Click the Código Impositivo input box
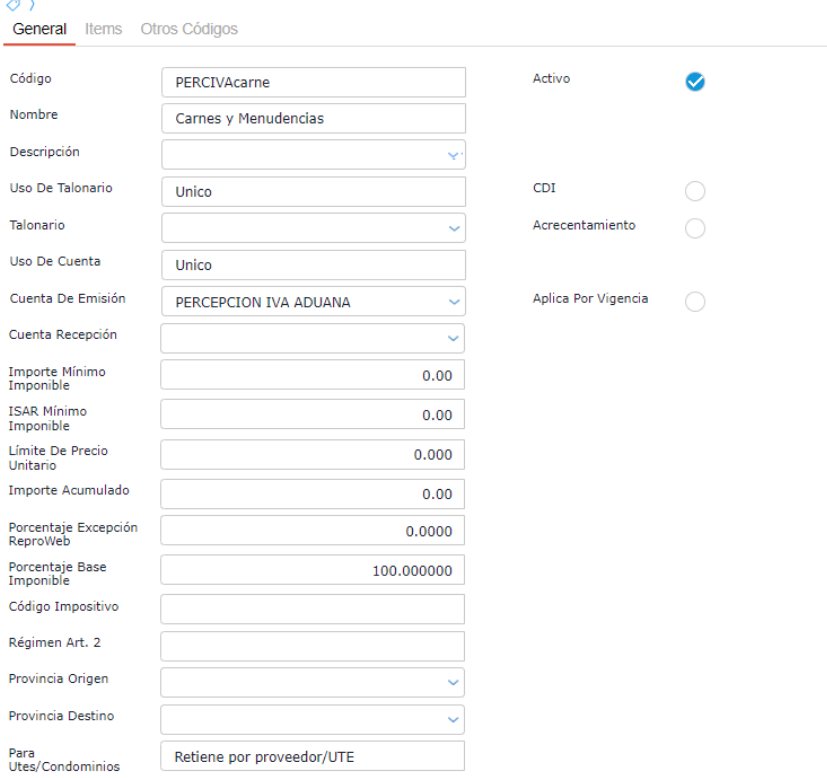Screen dimensions: 827x778 [x=313, y=609]
